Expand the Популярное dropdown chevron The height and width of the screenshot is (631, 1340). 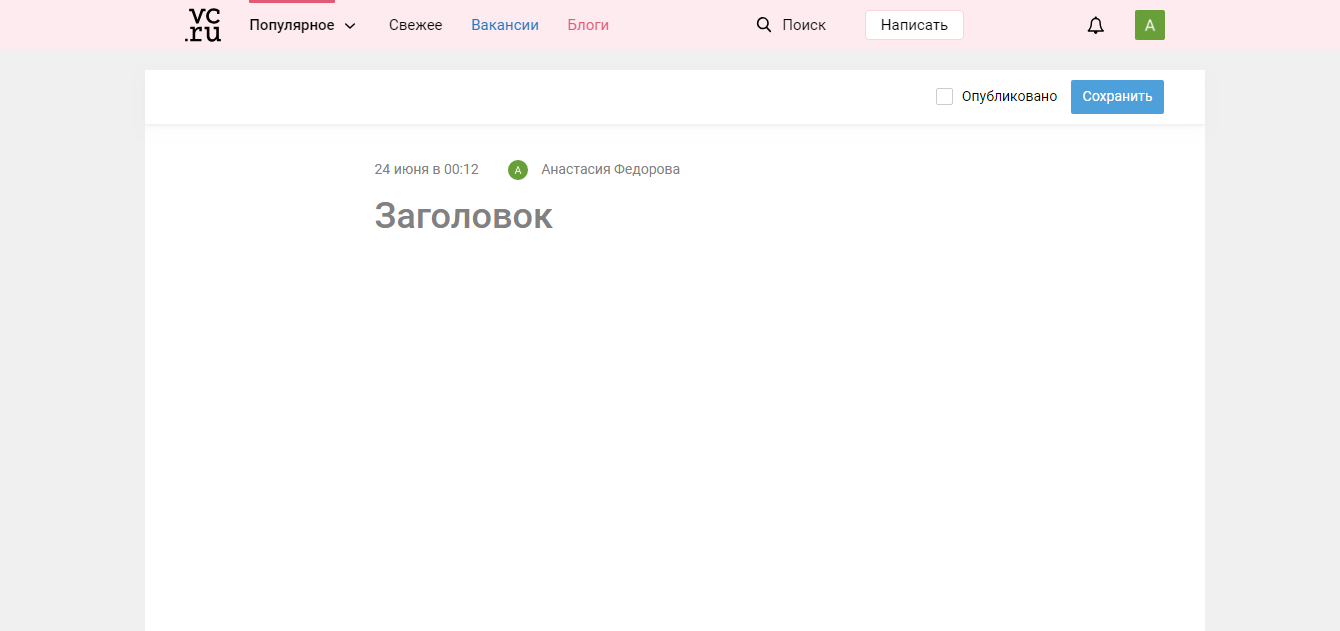349,25
